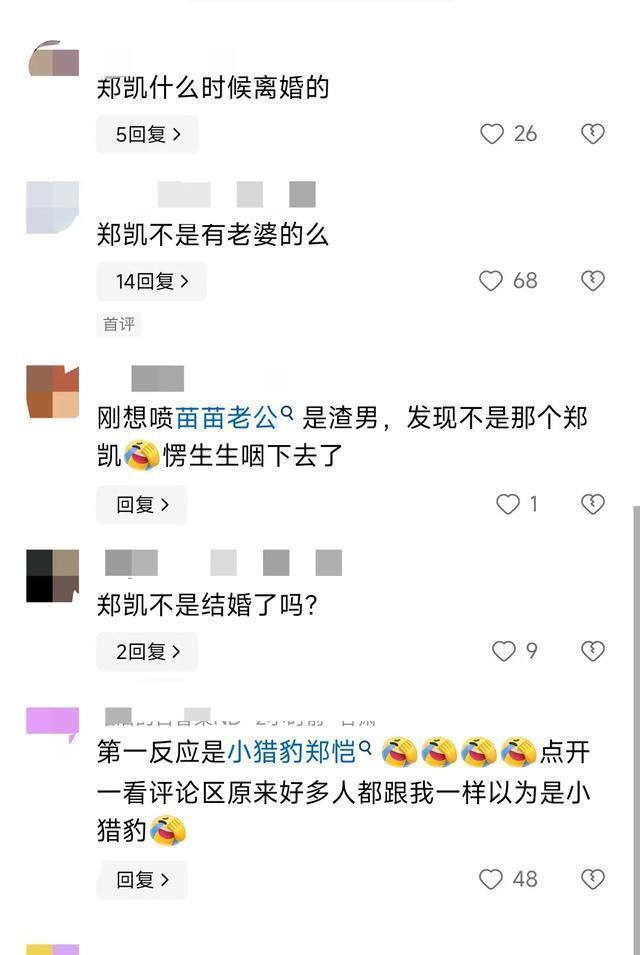640x955 pixels.
Task: Open the first commenter's avatar
Action: (54, 58)
